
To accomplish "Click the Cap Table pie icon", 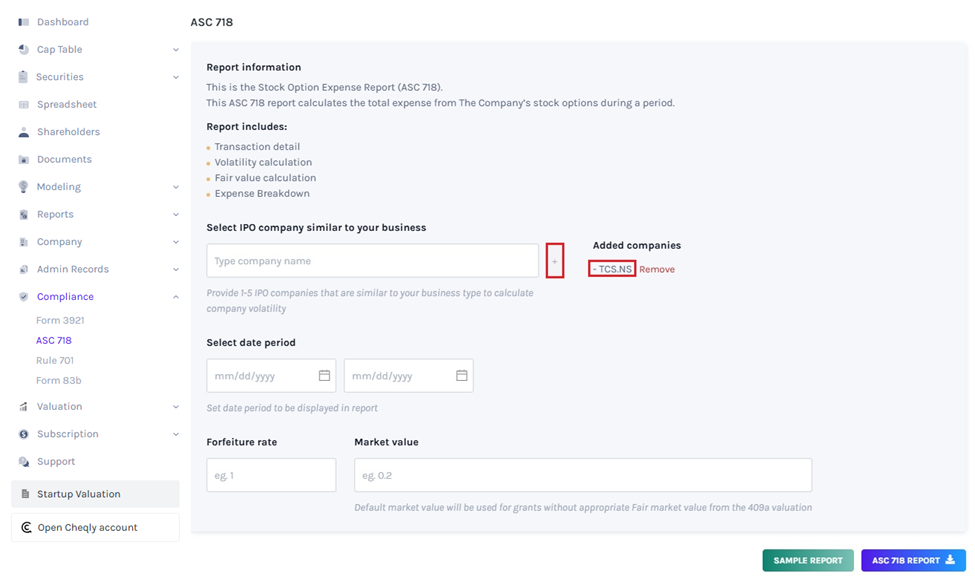I will [x=23, y=49].
